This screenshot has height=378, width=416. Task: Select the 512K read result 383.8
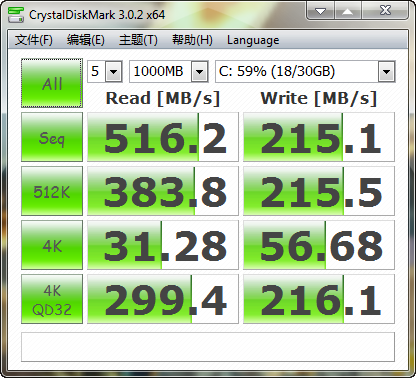coord(163,191)
